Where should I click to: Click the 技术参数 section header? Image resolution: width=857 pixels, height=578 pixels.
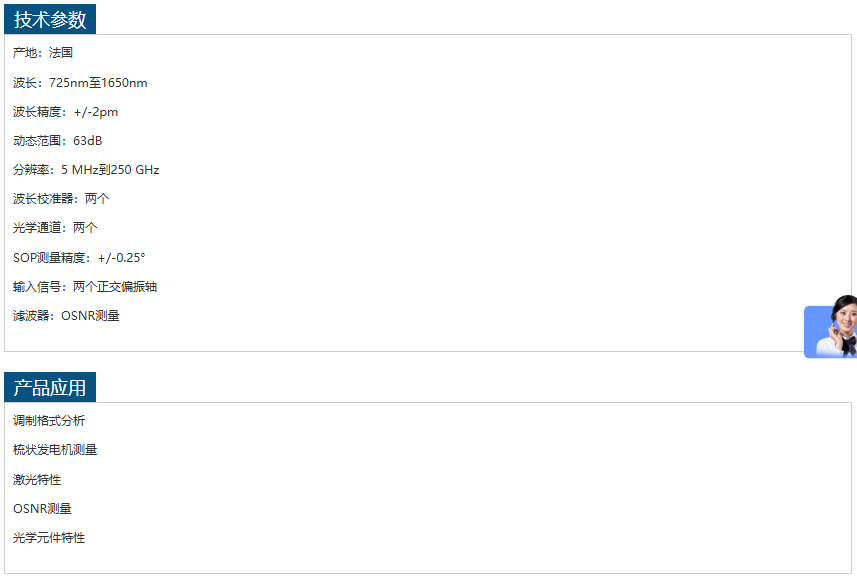click(50, 20)
